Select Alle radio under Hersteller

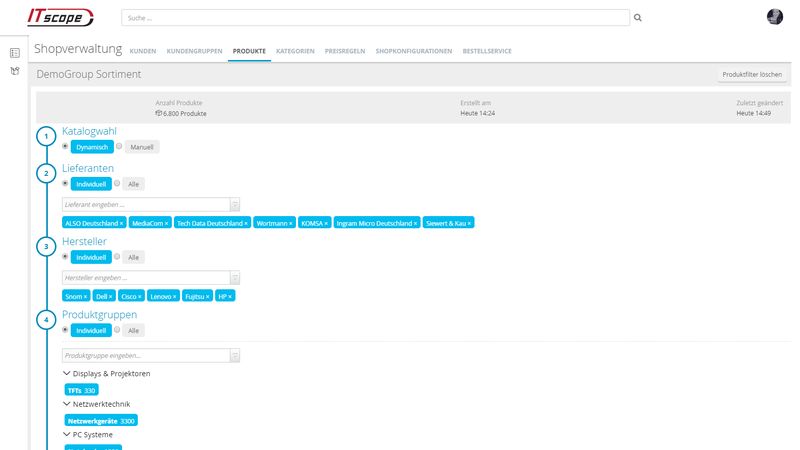[x=119, y=257]
